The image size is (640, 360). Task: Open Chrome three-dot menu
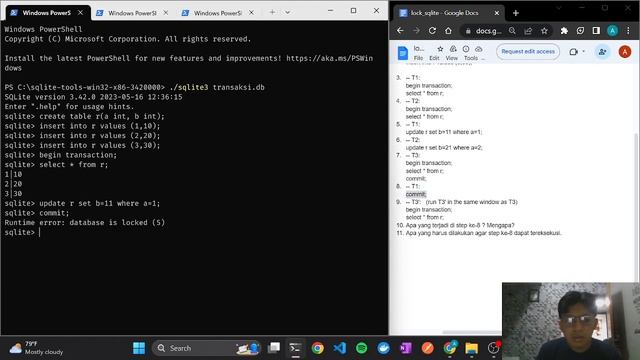pyautogui.click(x=628, y=31)
